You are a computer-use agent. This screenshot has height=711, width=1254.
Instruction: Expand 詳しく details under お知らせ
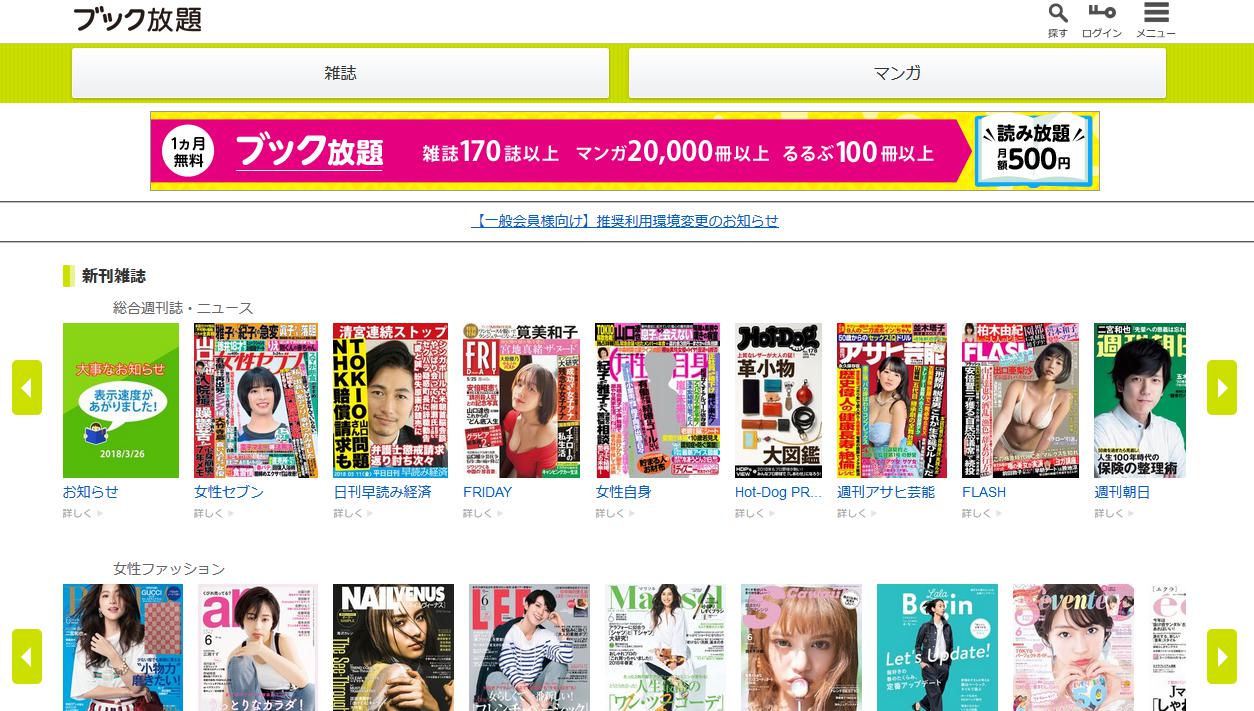click(x=83, y=513)
